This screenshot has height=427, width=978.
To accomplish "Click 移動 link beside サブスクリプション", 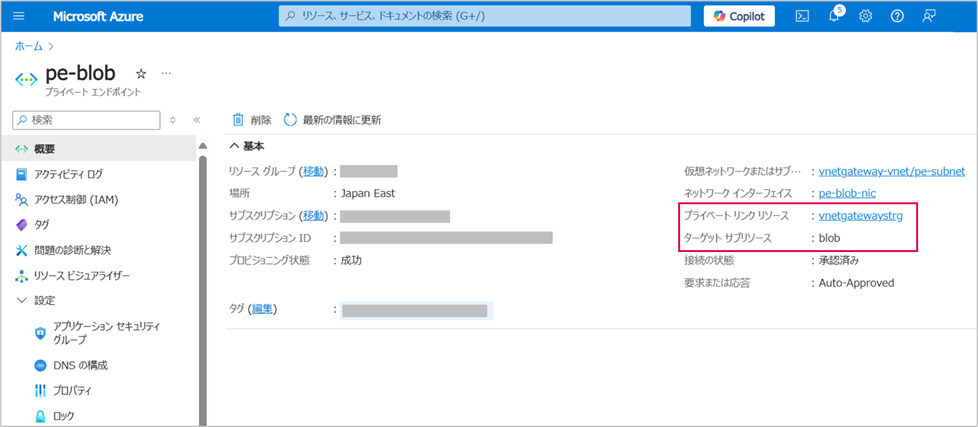I will point(314,216).
